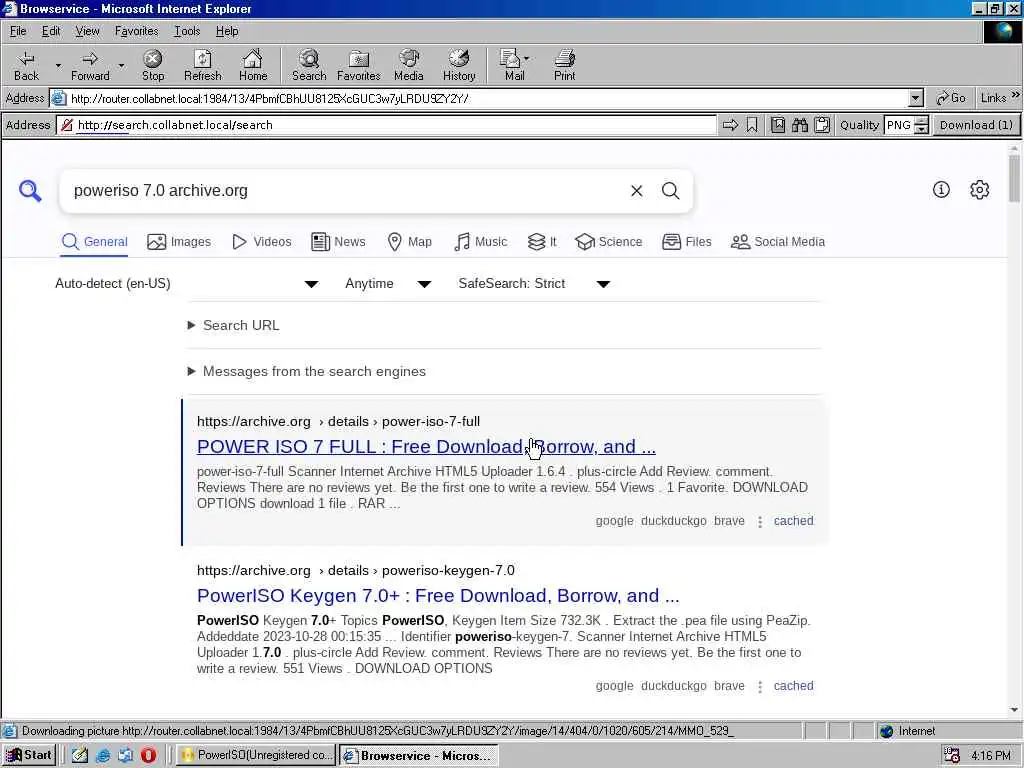Open PowerISO Keygen 7.0+ result link
The height and width of the screenshot is (768, 1024).
click(x=438, y=596)
